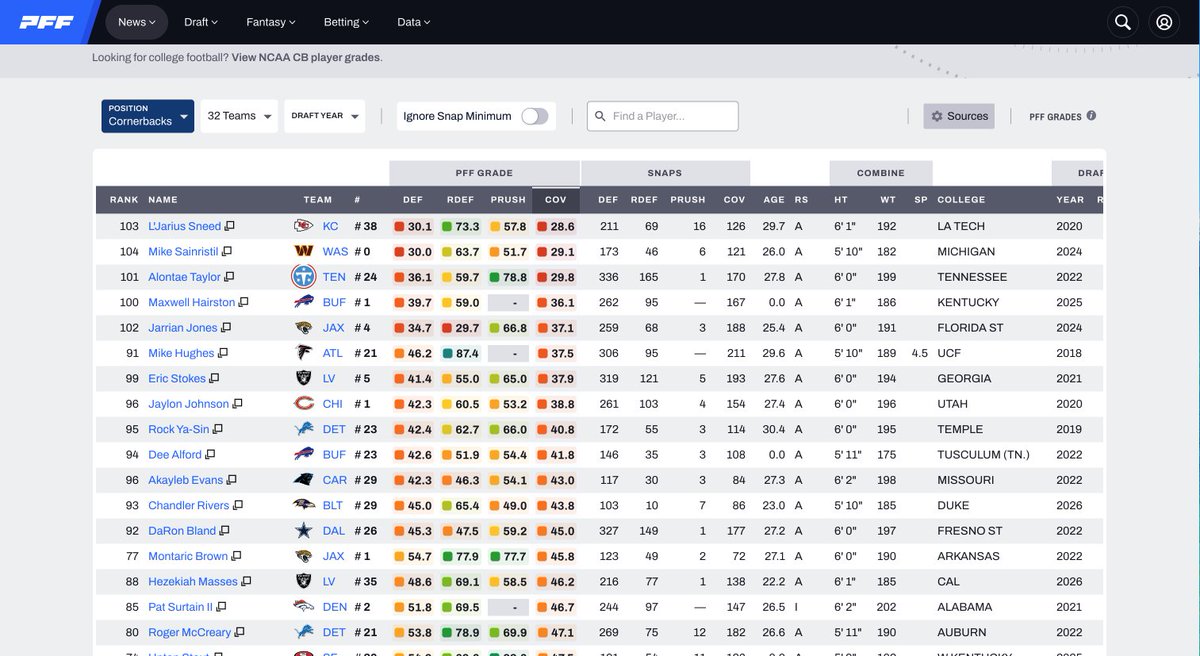Click L'Jarius Sneed's red DEF grade 30.1
This screenshot has height=656, width=1200.
[x=413, y=227]
